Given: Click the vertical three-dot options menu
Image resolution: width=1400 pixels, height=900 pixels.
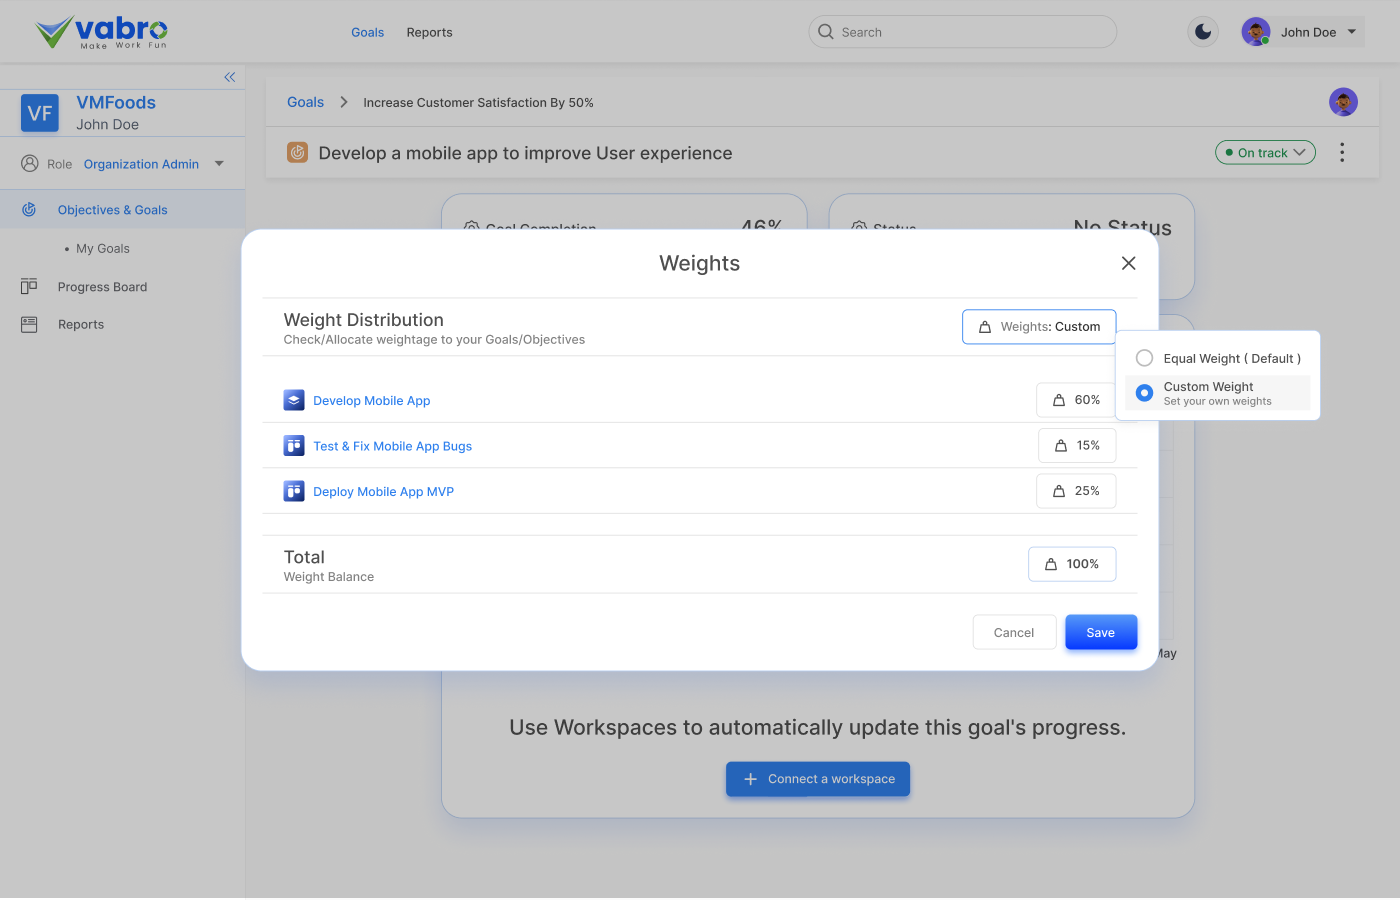Looking at the screenshot, I should point(1342,152).
